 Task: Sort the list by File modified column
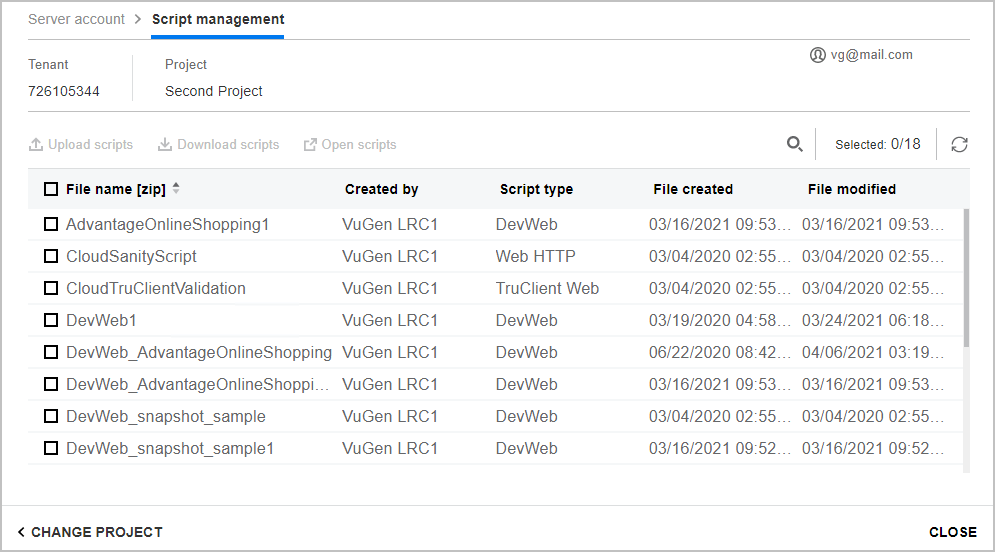pos(851,189)
